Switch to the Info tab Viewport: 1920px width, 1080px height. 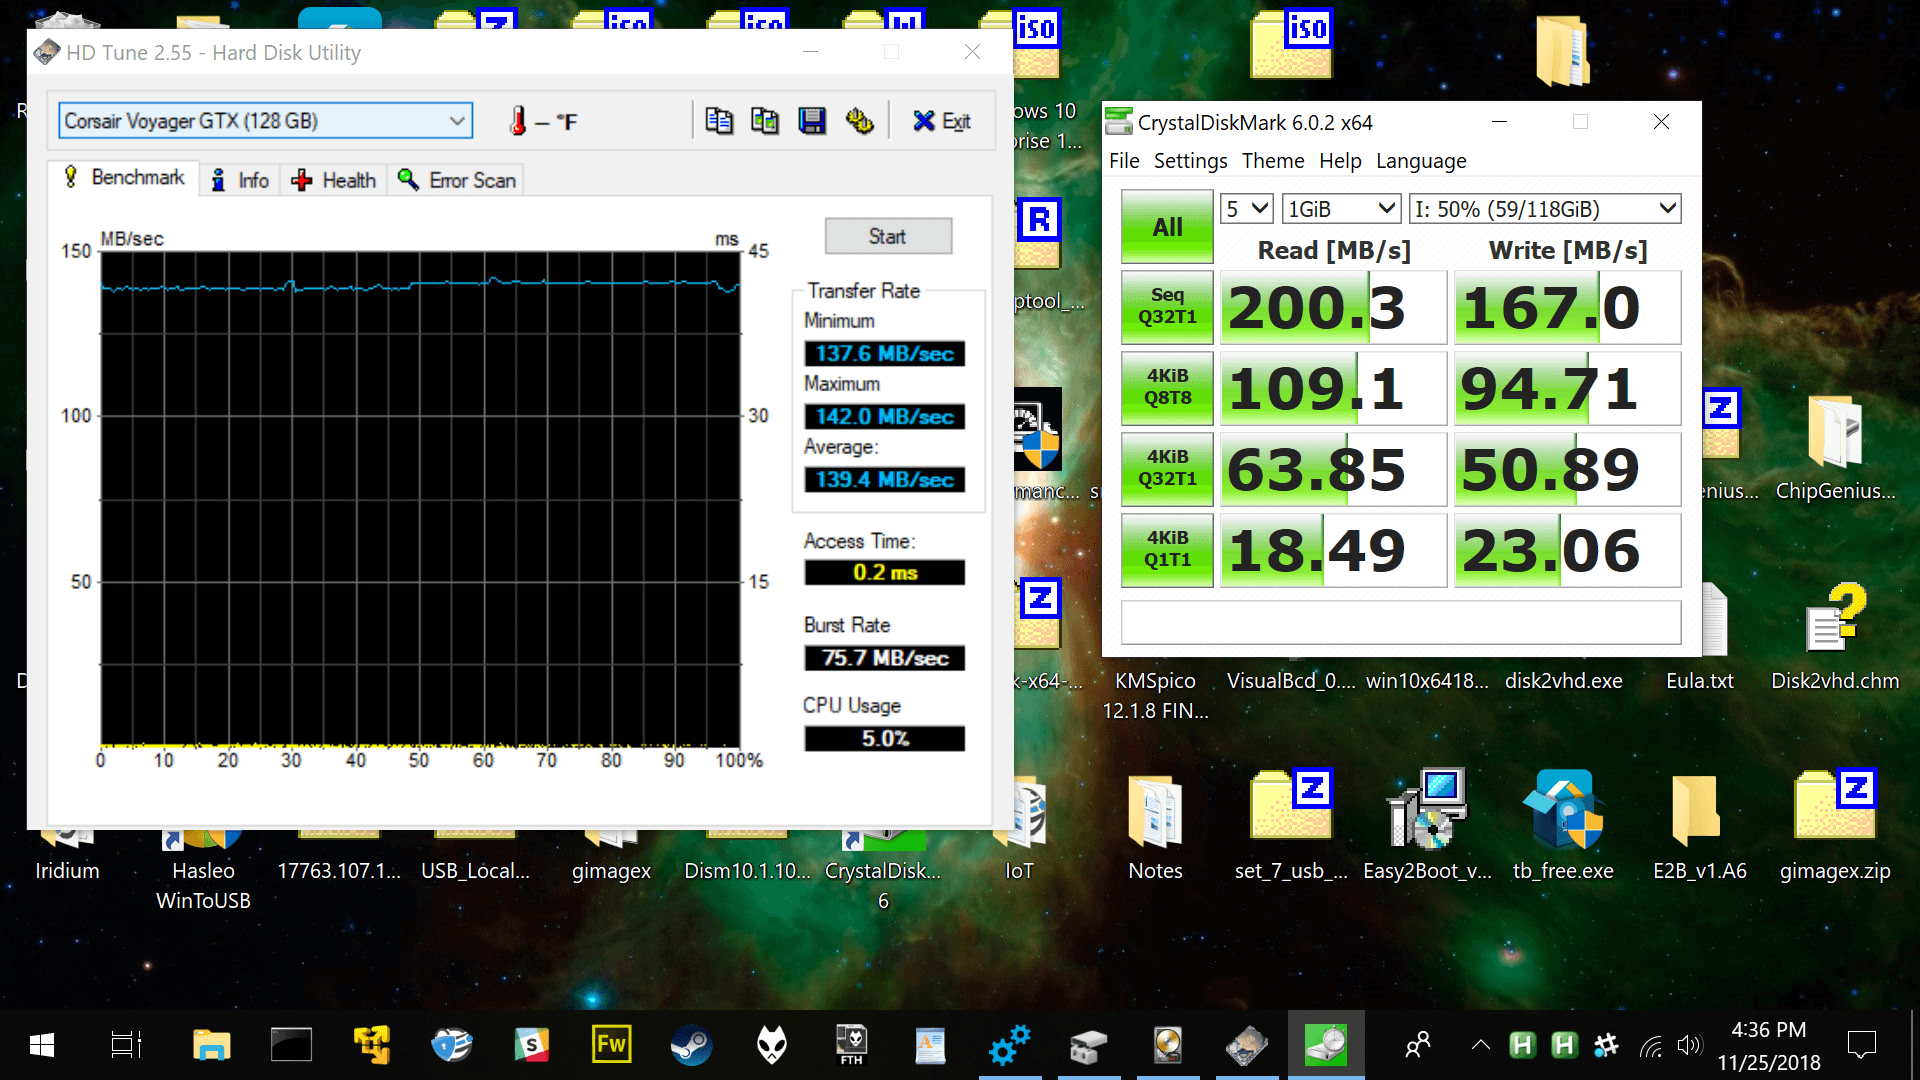(x=240, y=180)
